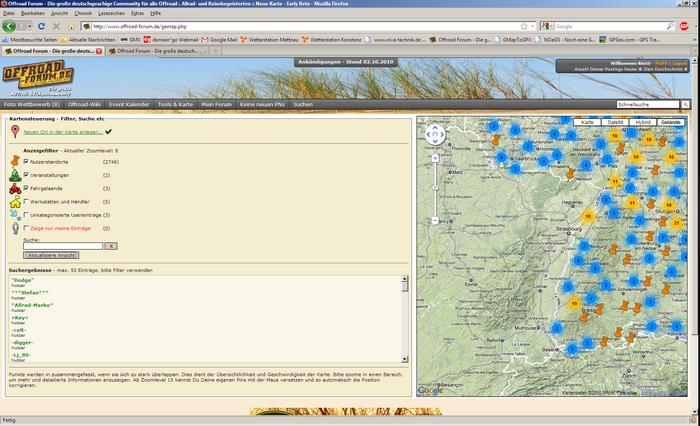Check Zeige nur meine Einträge
Image resolution: width=700 pixels, height=426 pixels.
pyautogui.click(x=26, y=228)
